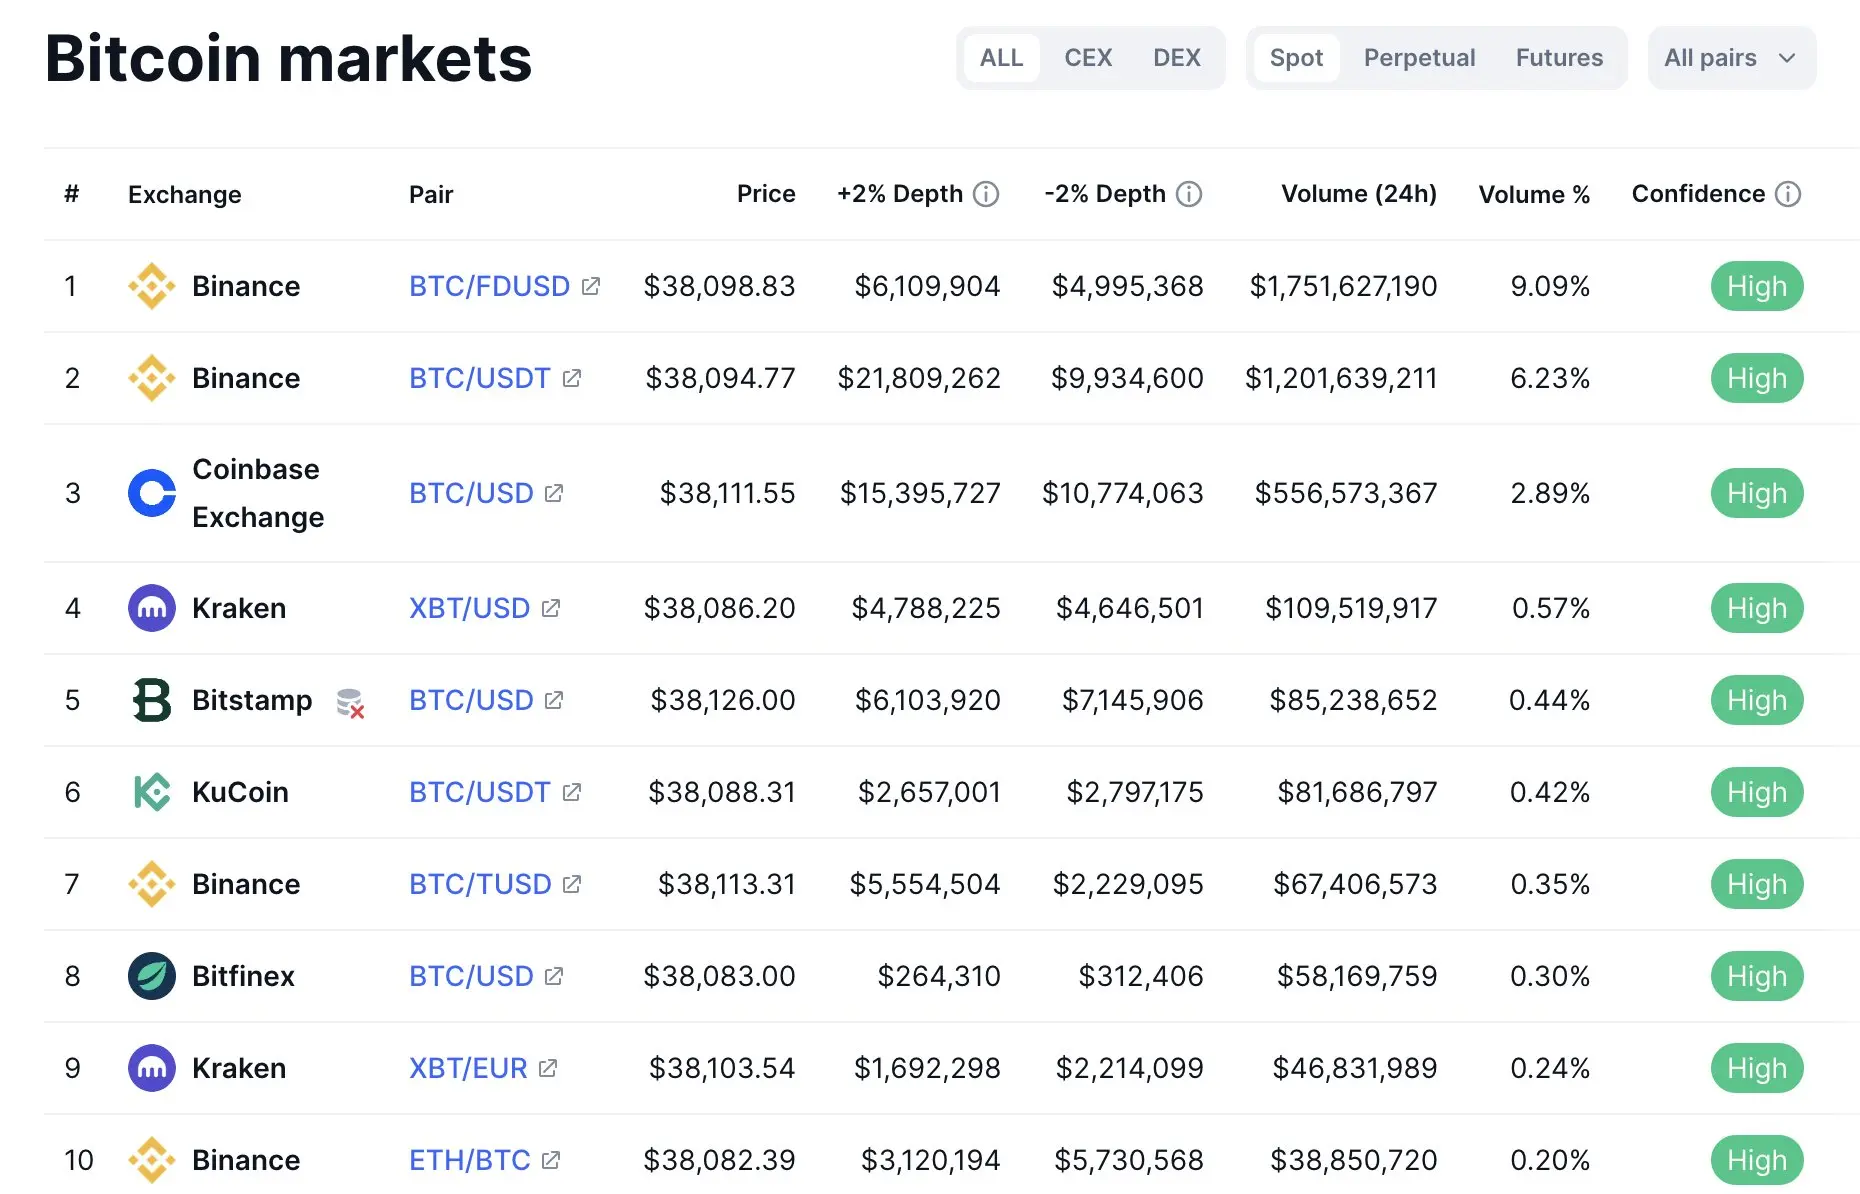Click the Coinbase Exchange logo icon
Image resolution: width=1860 pixels, height=1194 pixels.
coord(152,493)
